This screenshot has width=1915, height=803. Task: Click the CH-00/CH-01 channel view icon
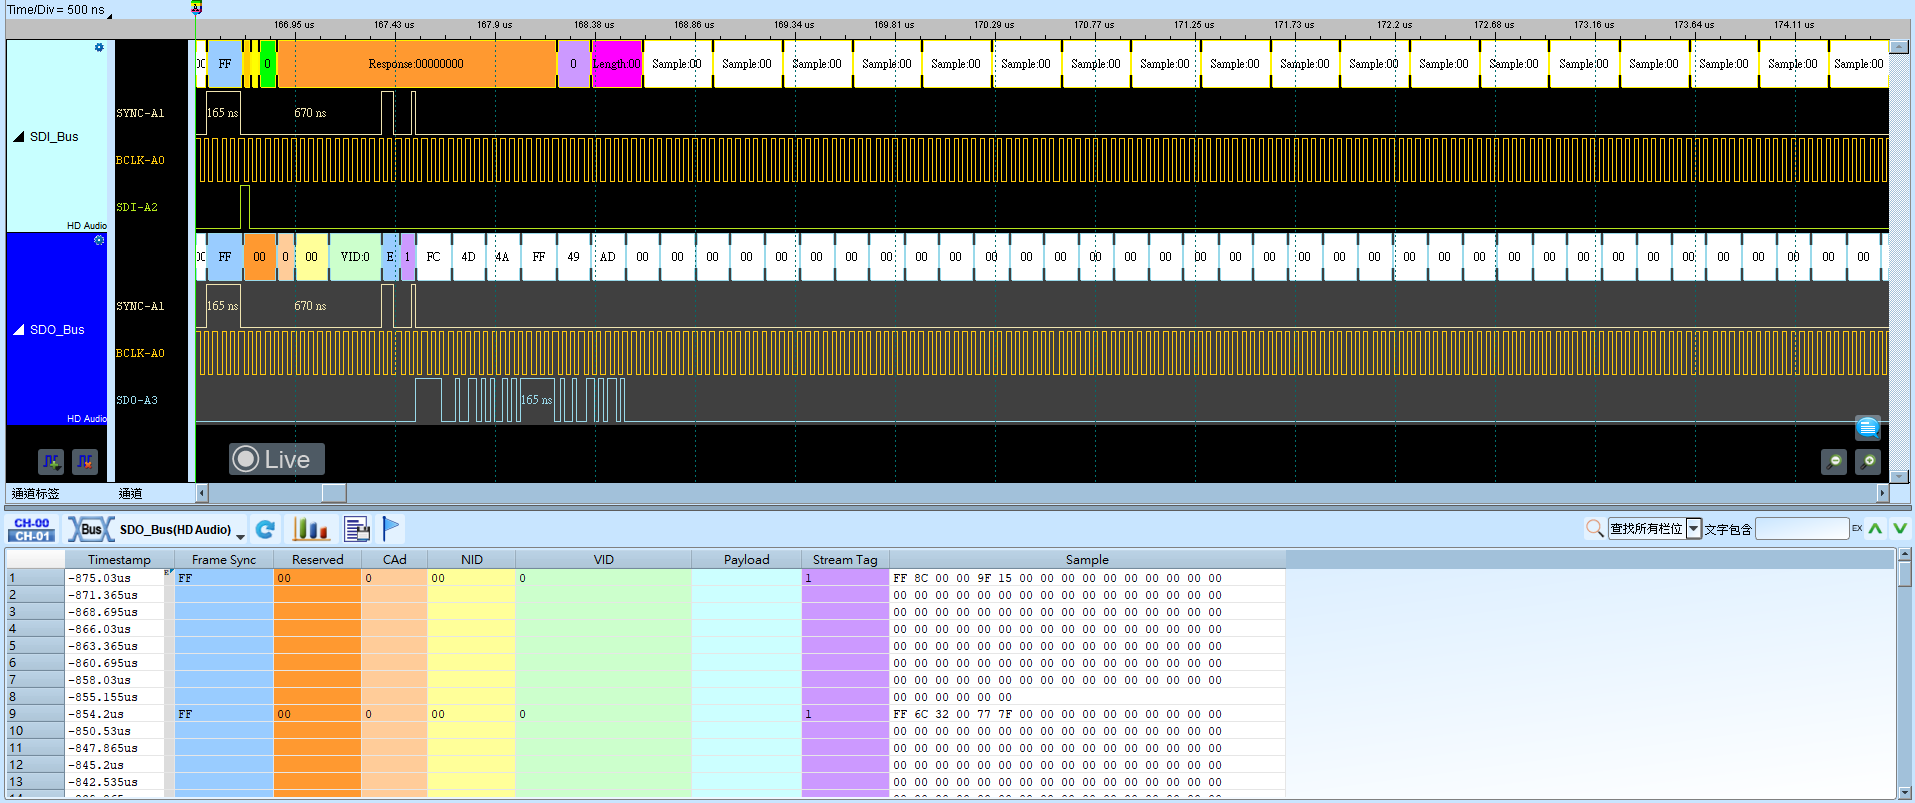tap(32, 529)
